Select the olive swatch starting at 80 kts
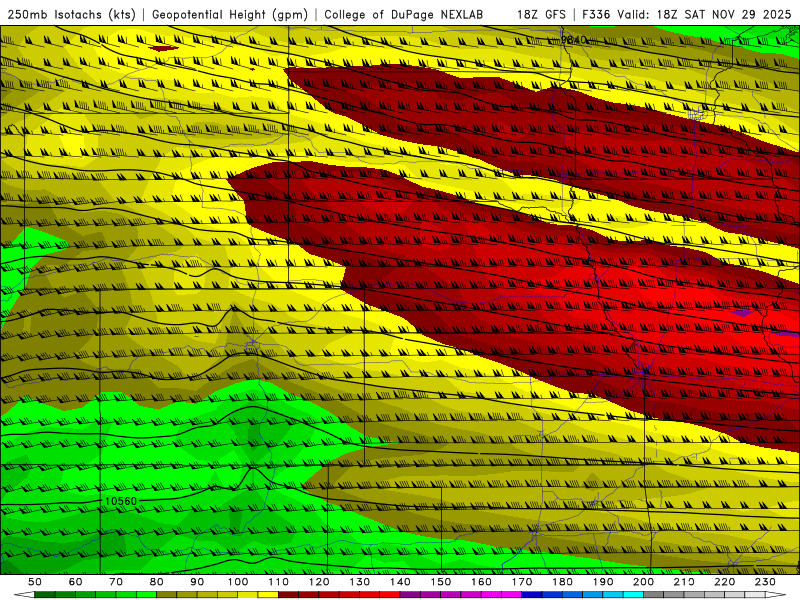Image resolution: width=800 pixels, height=600 pixels. pos(167,595)
